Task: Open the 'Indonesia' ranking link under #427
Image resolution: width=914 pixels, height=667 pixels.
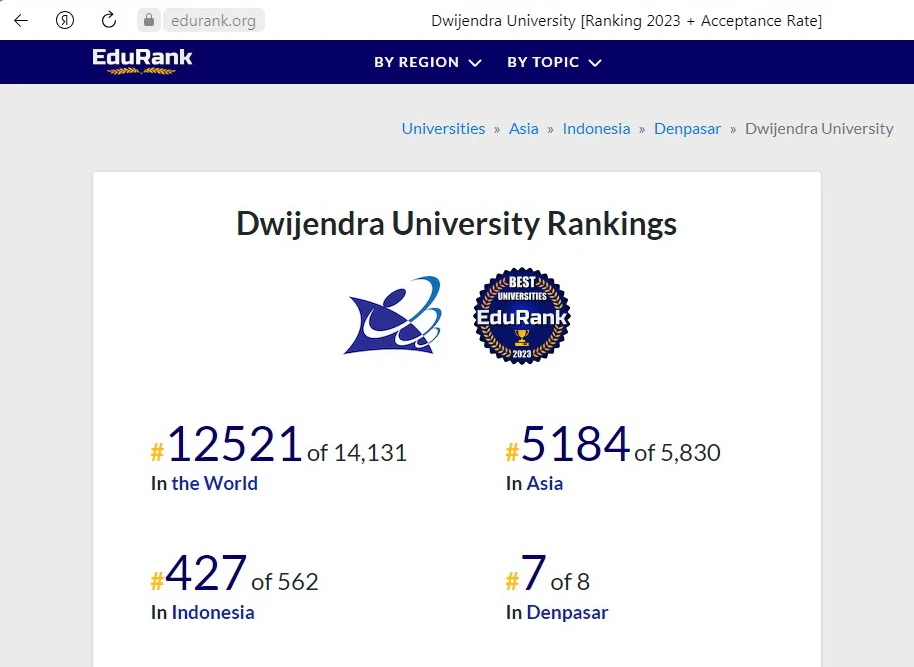Action: [213, 612]
